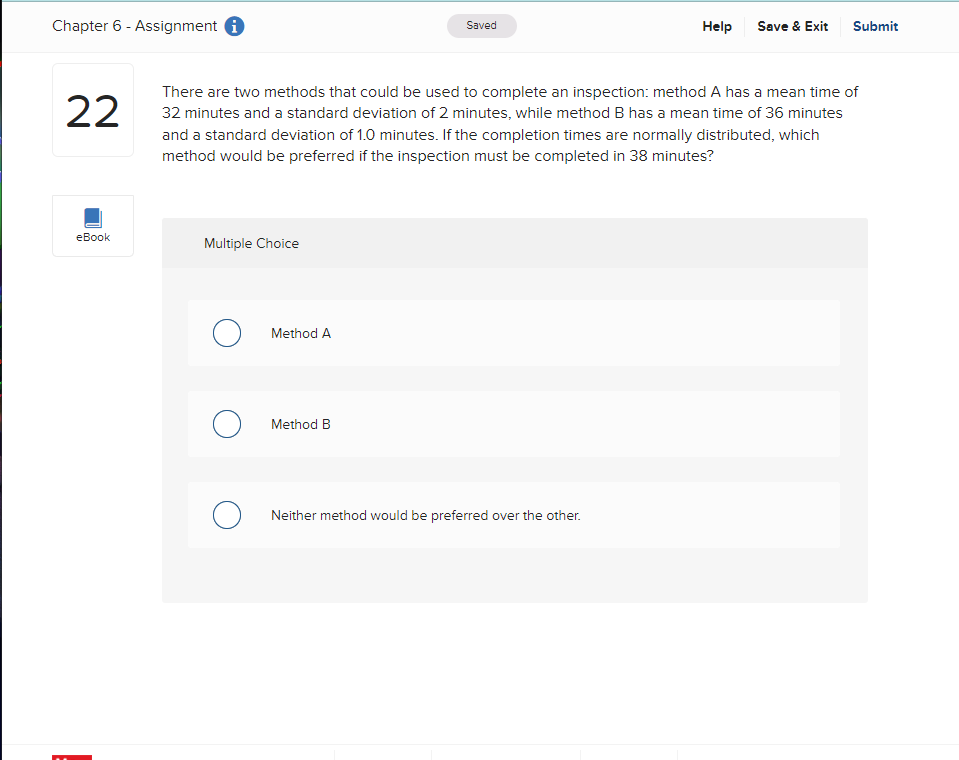Submit the assignment

[874, 26]
